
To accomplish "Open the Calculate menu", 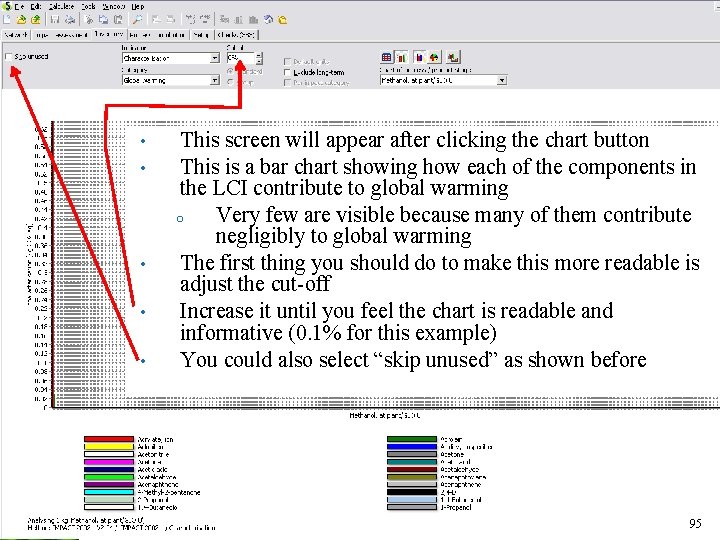I will [61, 6].
